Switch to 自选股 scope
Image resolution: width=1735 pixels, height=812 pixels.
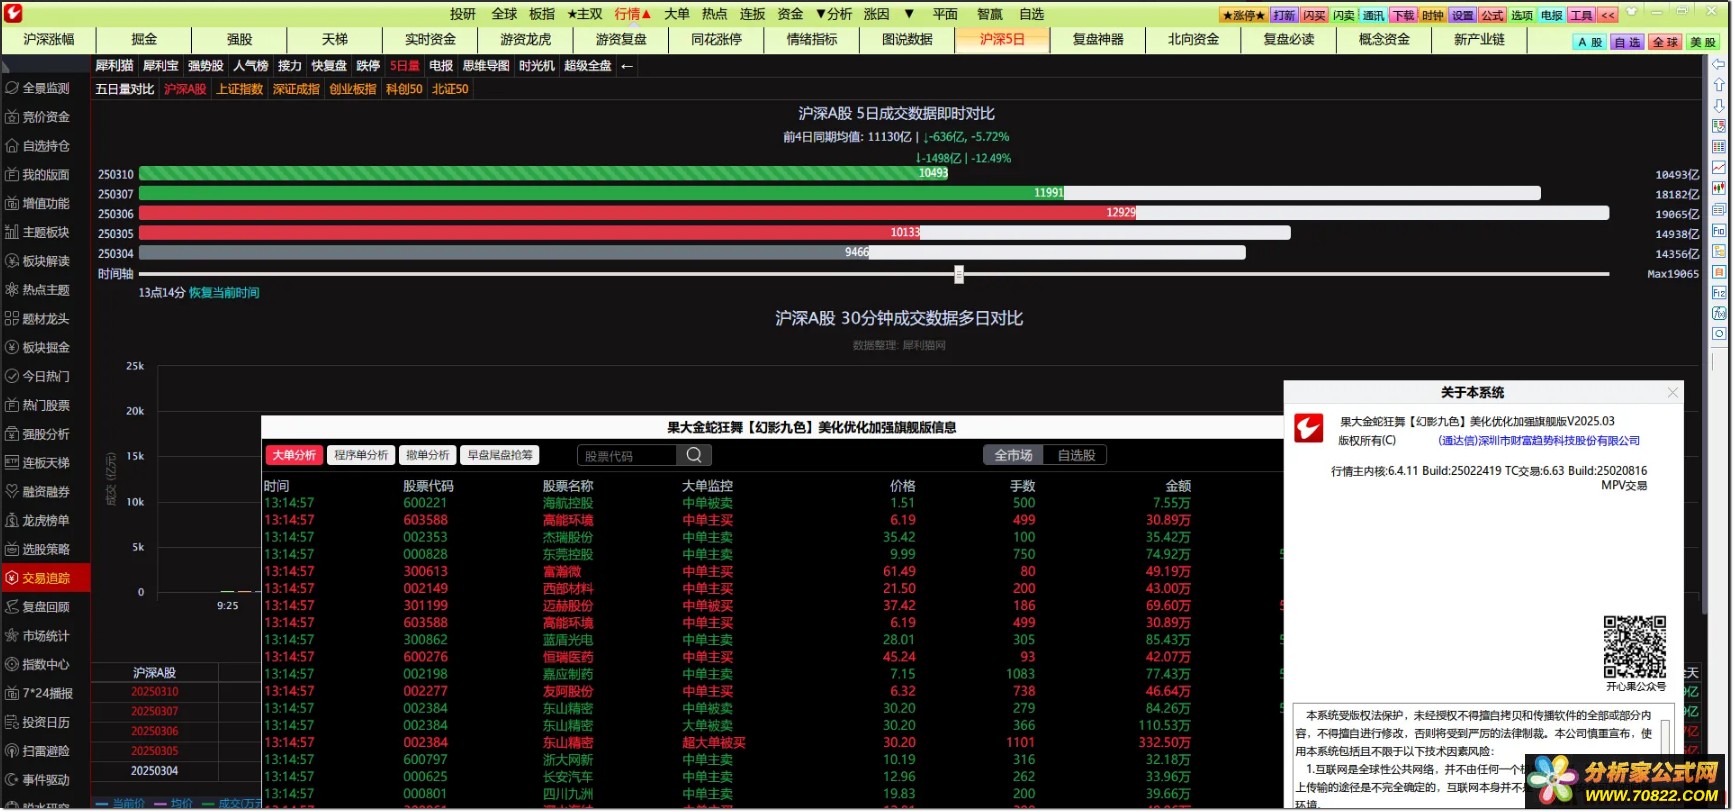point(1076,455)
